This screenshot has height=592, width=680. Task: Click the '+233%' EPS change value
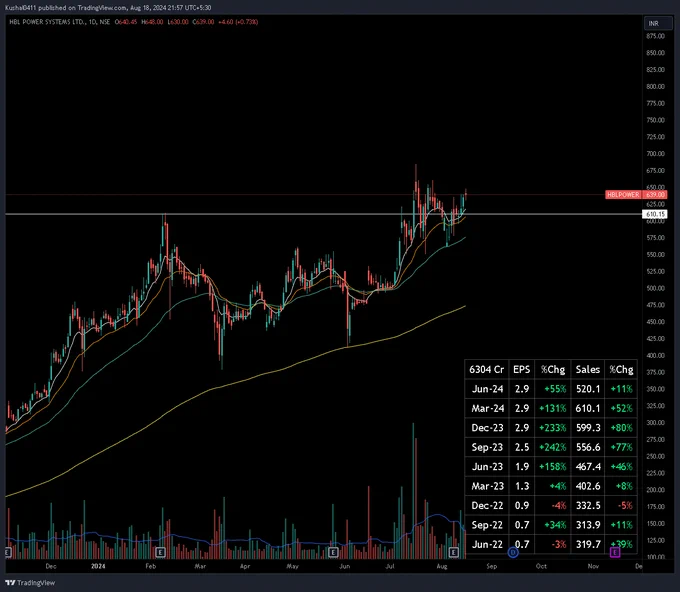[x=552, y=428]
